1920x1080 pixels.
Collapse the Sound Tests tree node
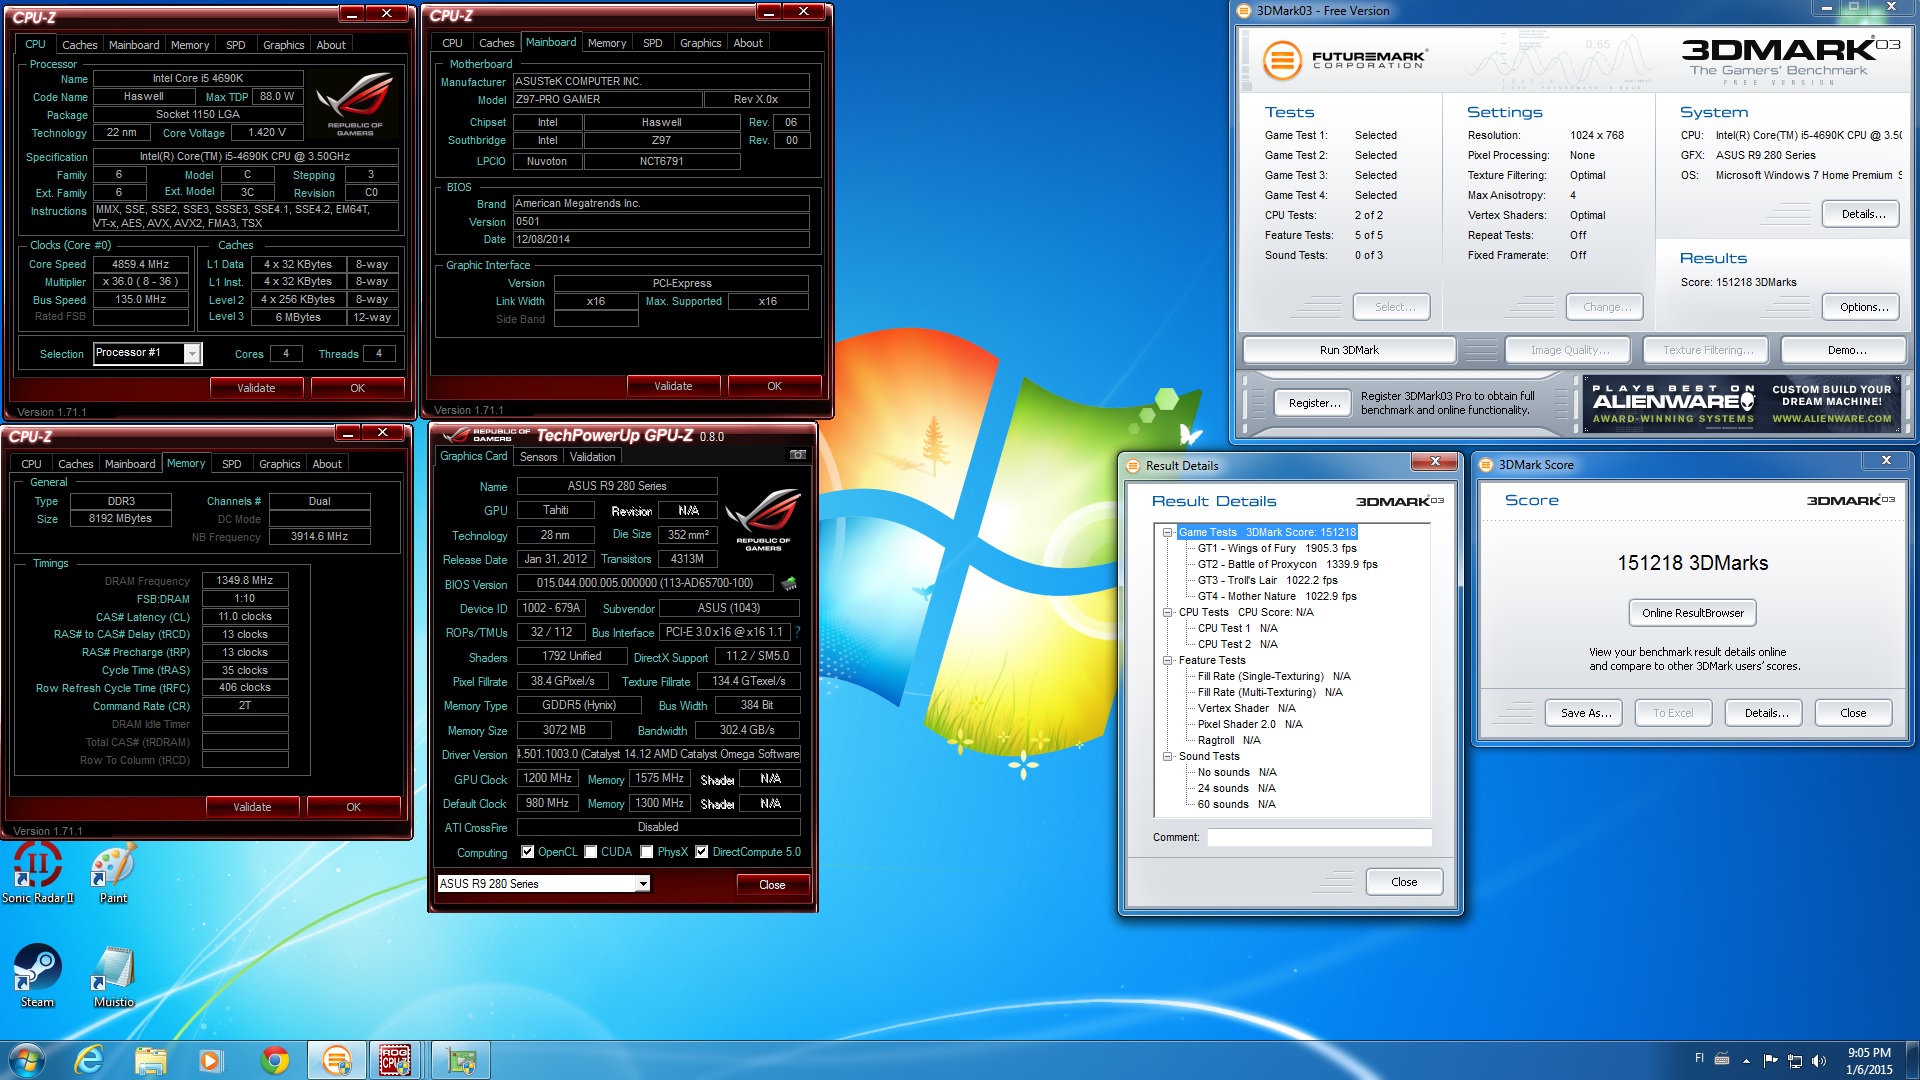point(1167,756)
